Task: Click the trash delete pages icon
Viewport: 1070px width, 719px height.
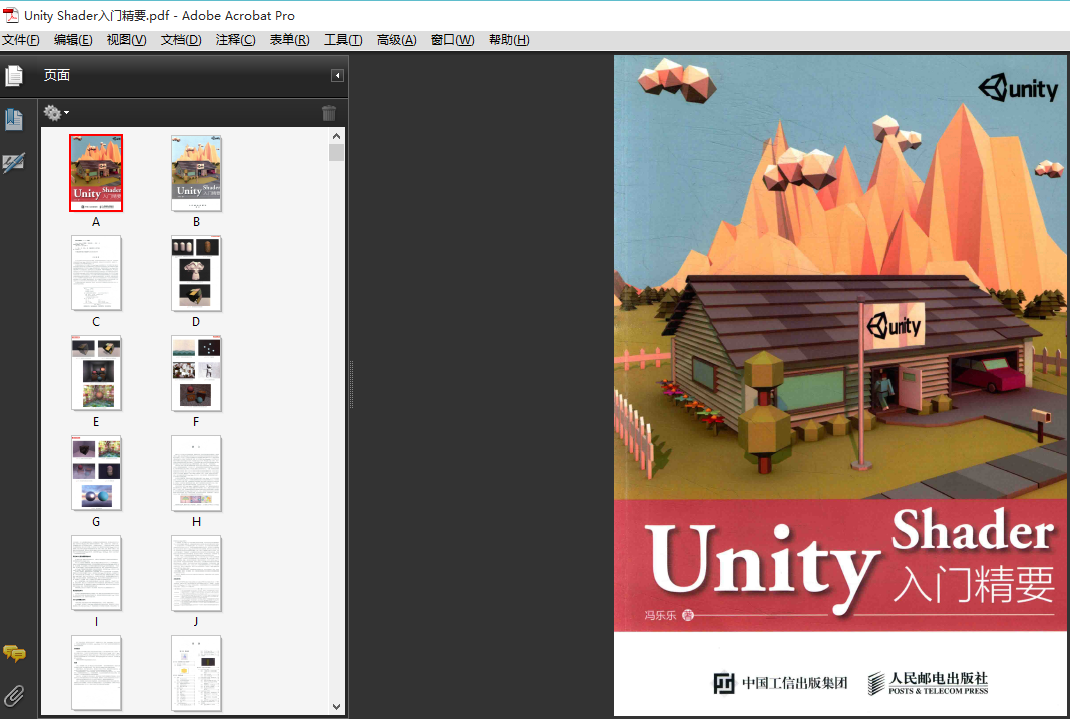Action: (x=329, y=113)
